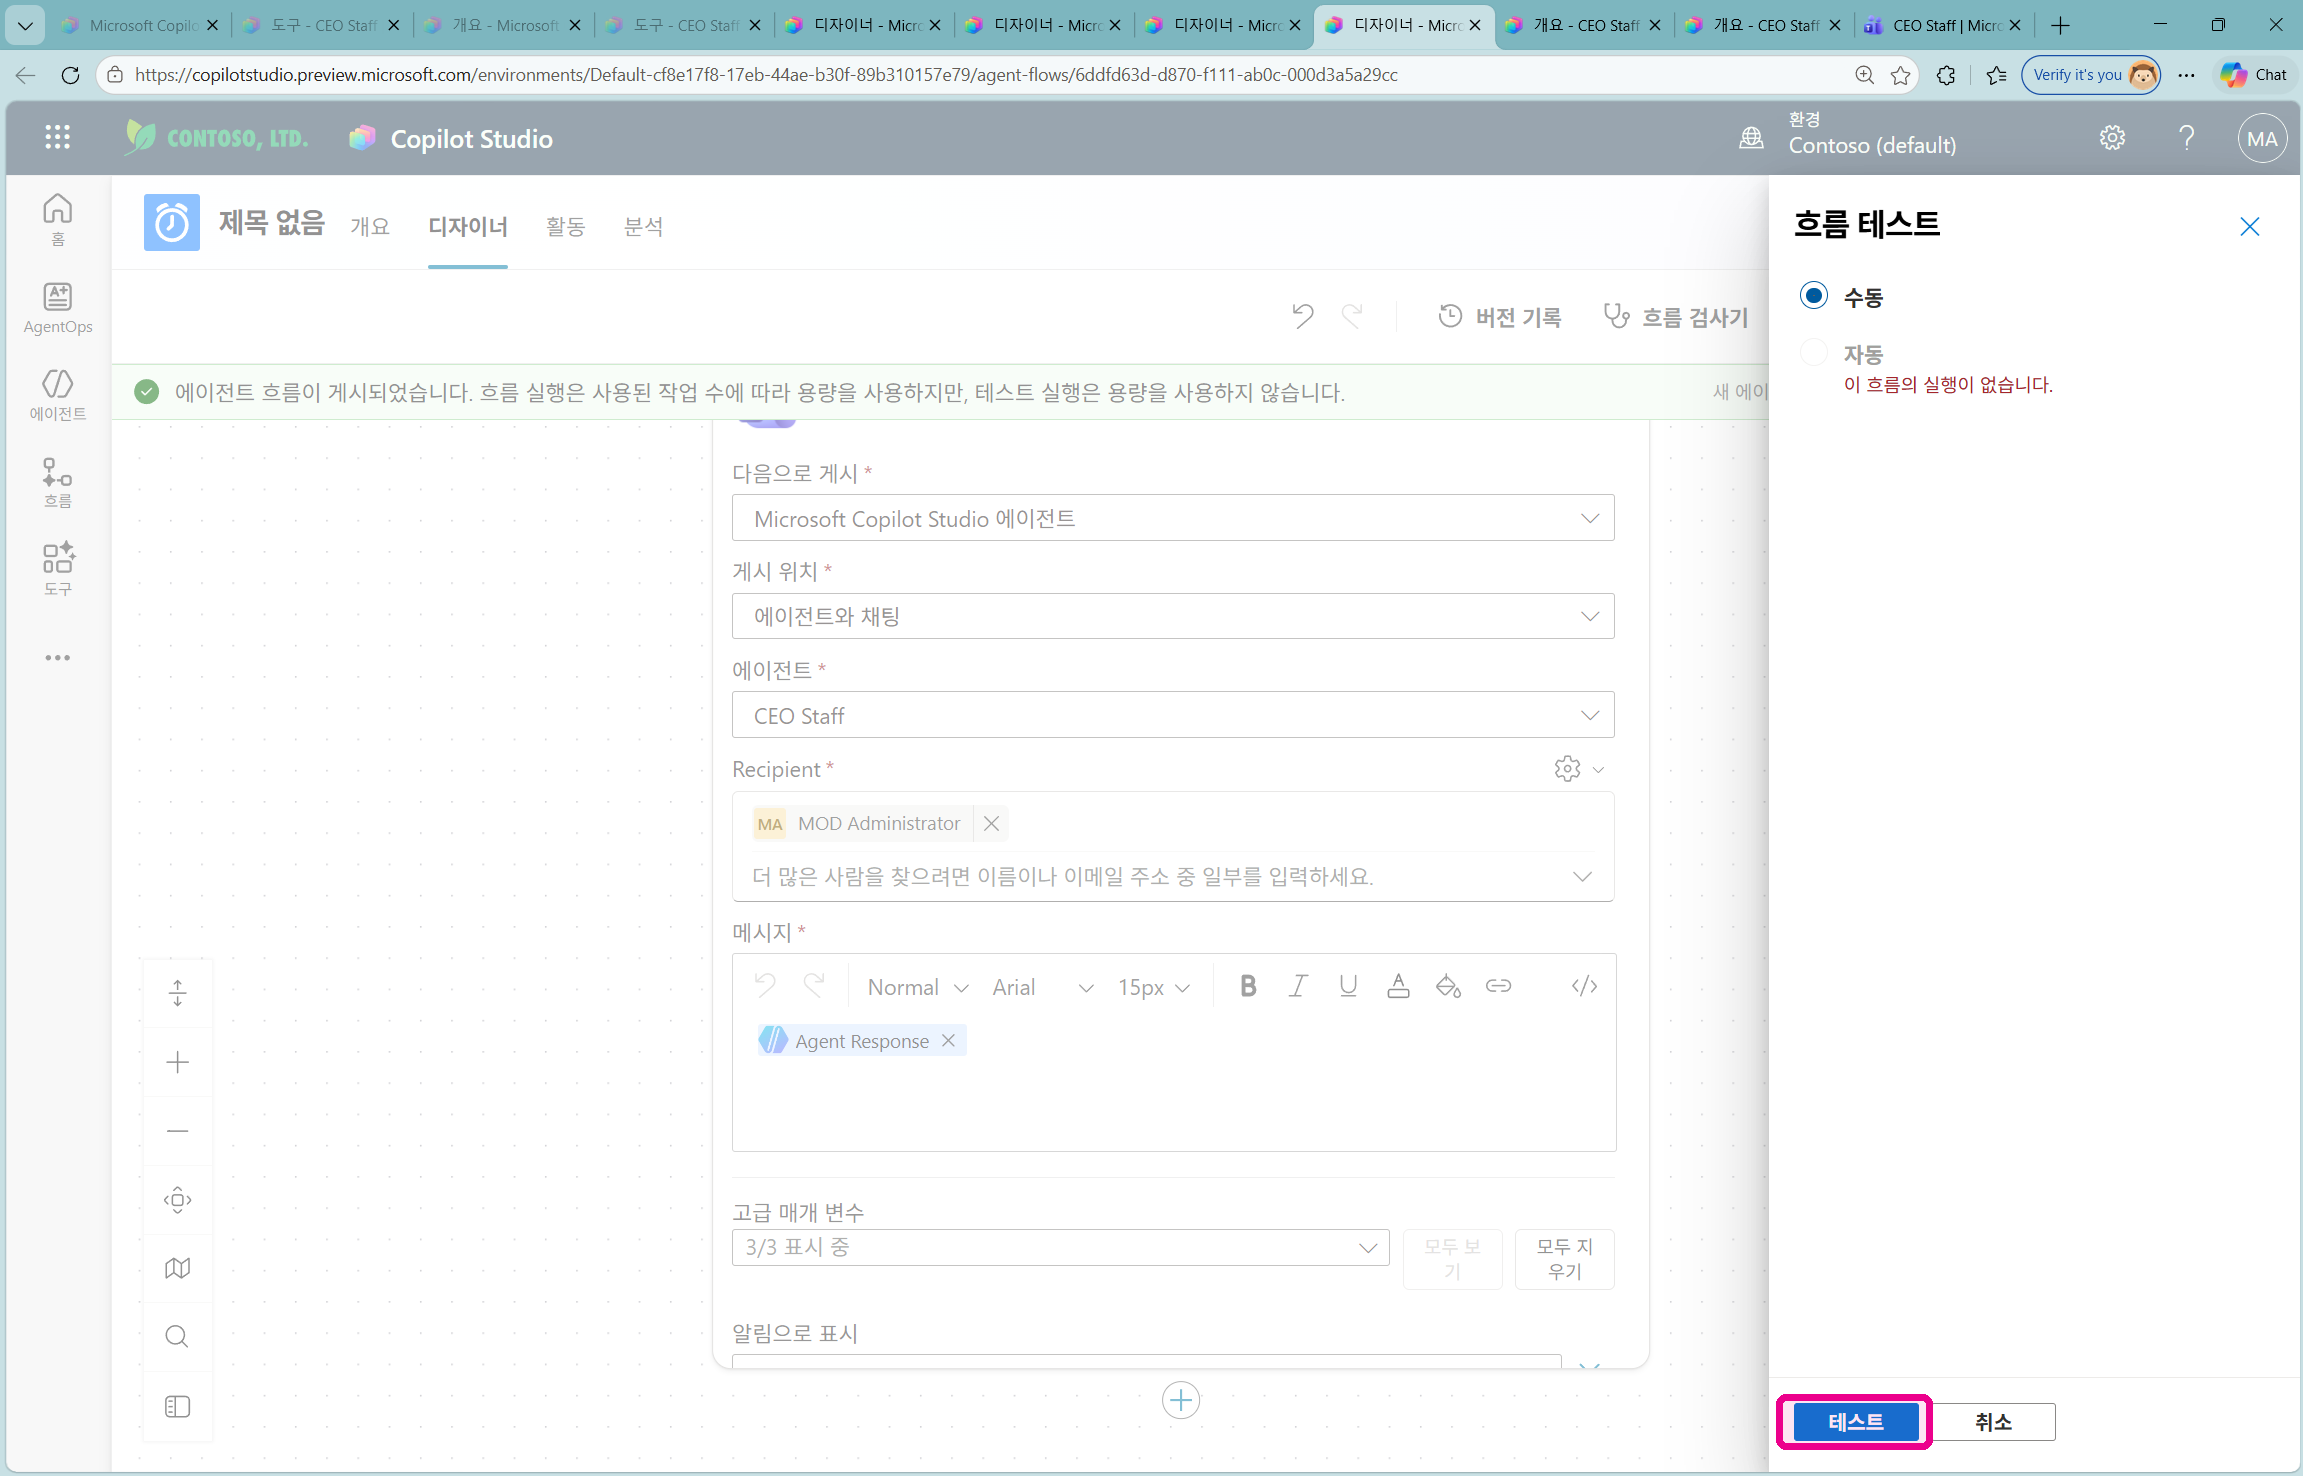The height and width of the screenshot is (1476, 2303).
Task: Select the 수동 radio option
Action: 1813,296
